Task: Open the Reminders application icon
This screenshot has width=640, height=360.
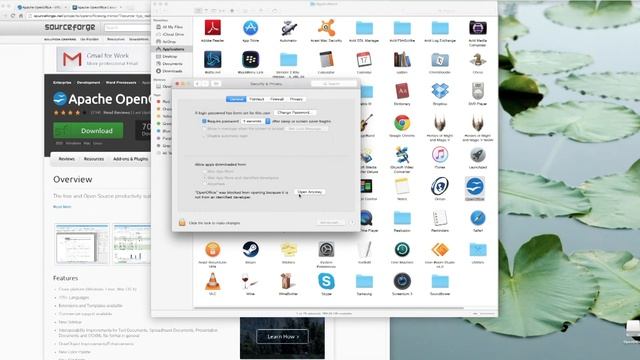Action: coord(440,218)
